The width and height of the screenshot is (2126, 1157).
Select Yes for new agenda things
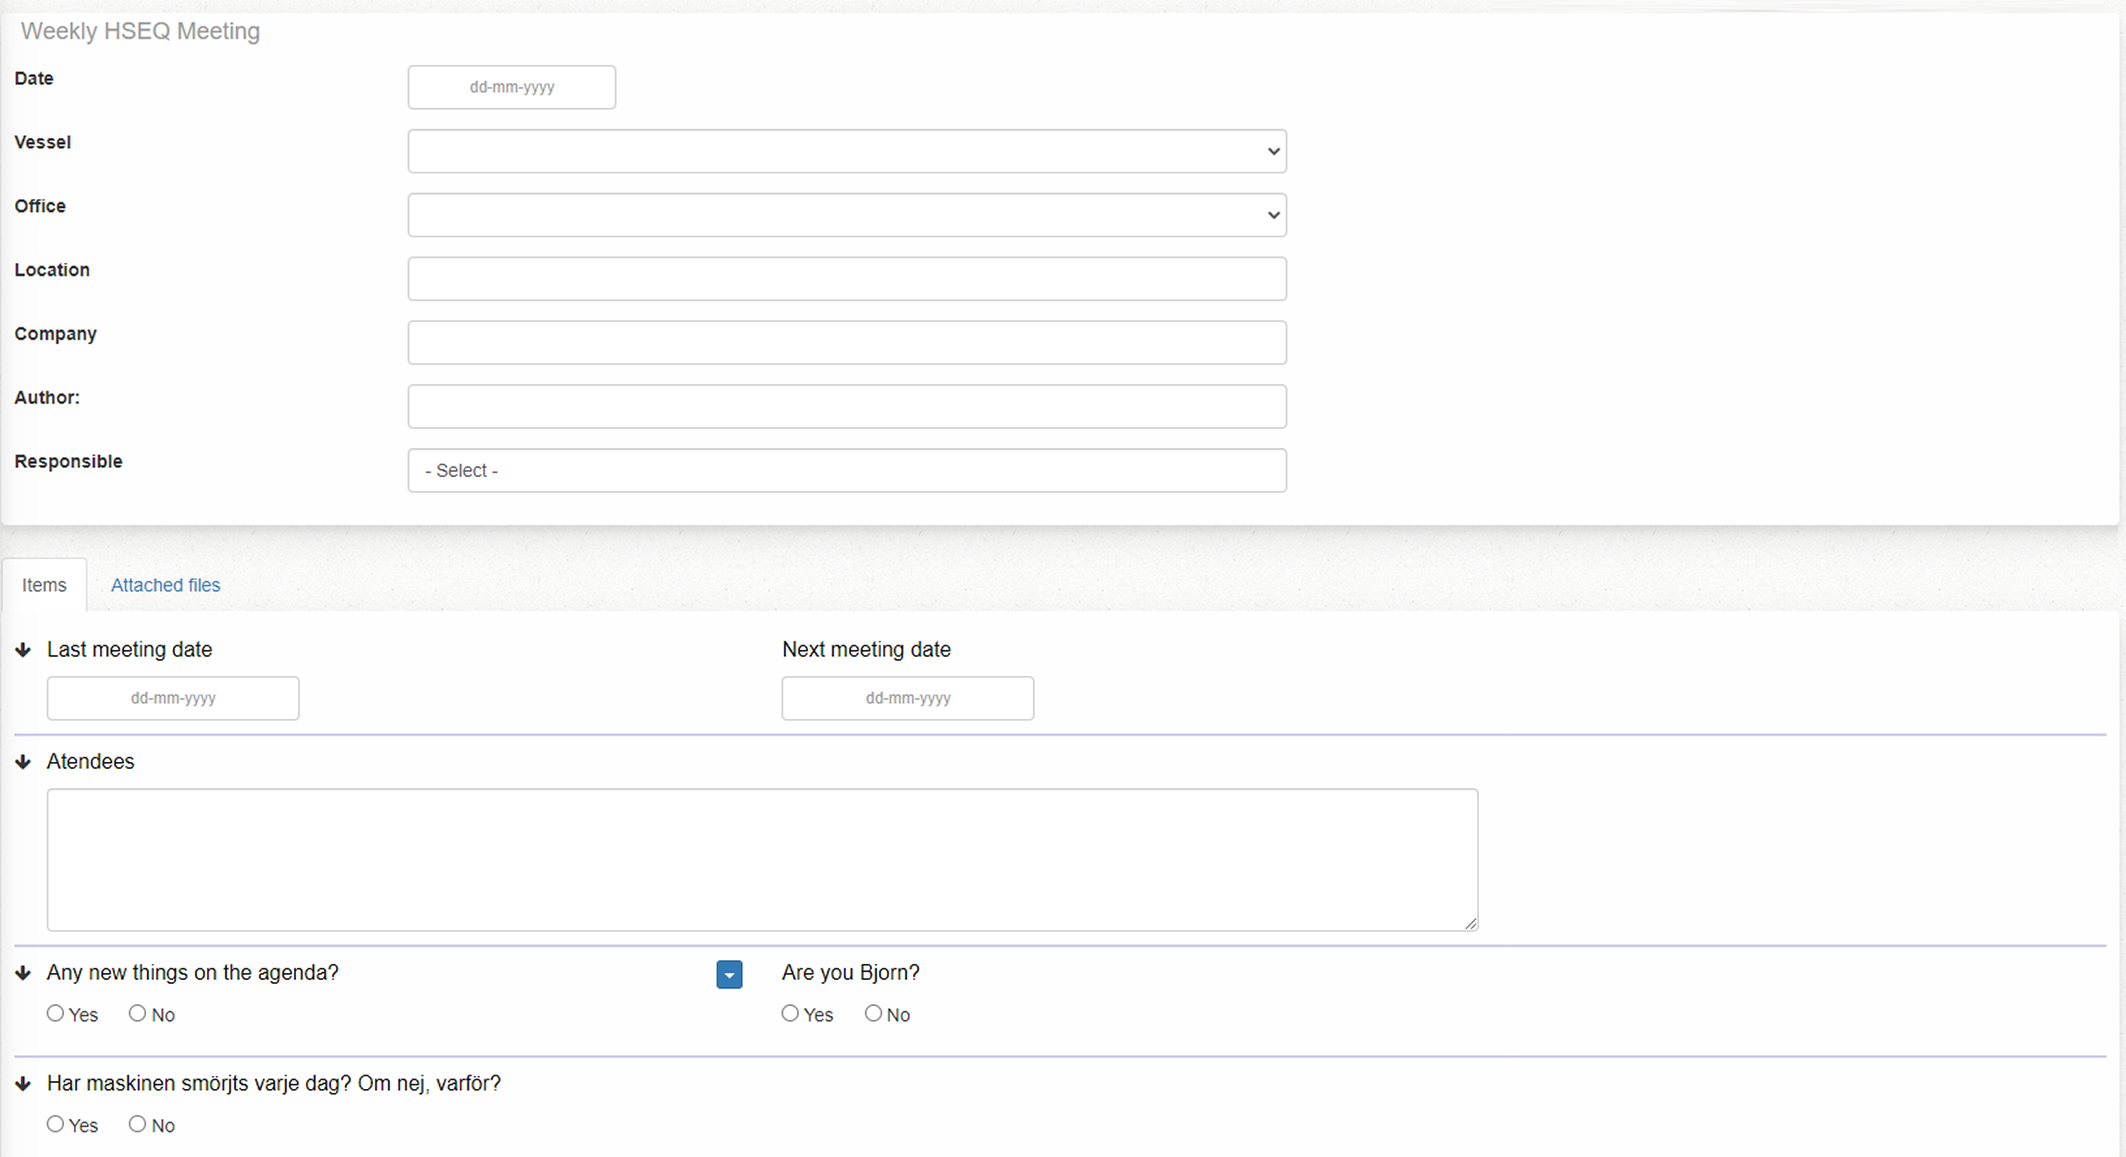pyautogui.click(x=56, y=1014)
